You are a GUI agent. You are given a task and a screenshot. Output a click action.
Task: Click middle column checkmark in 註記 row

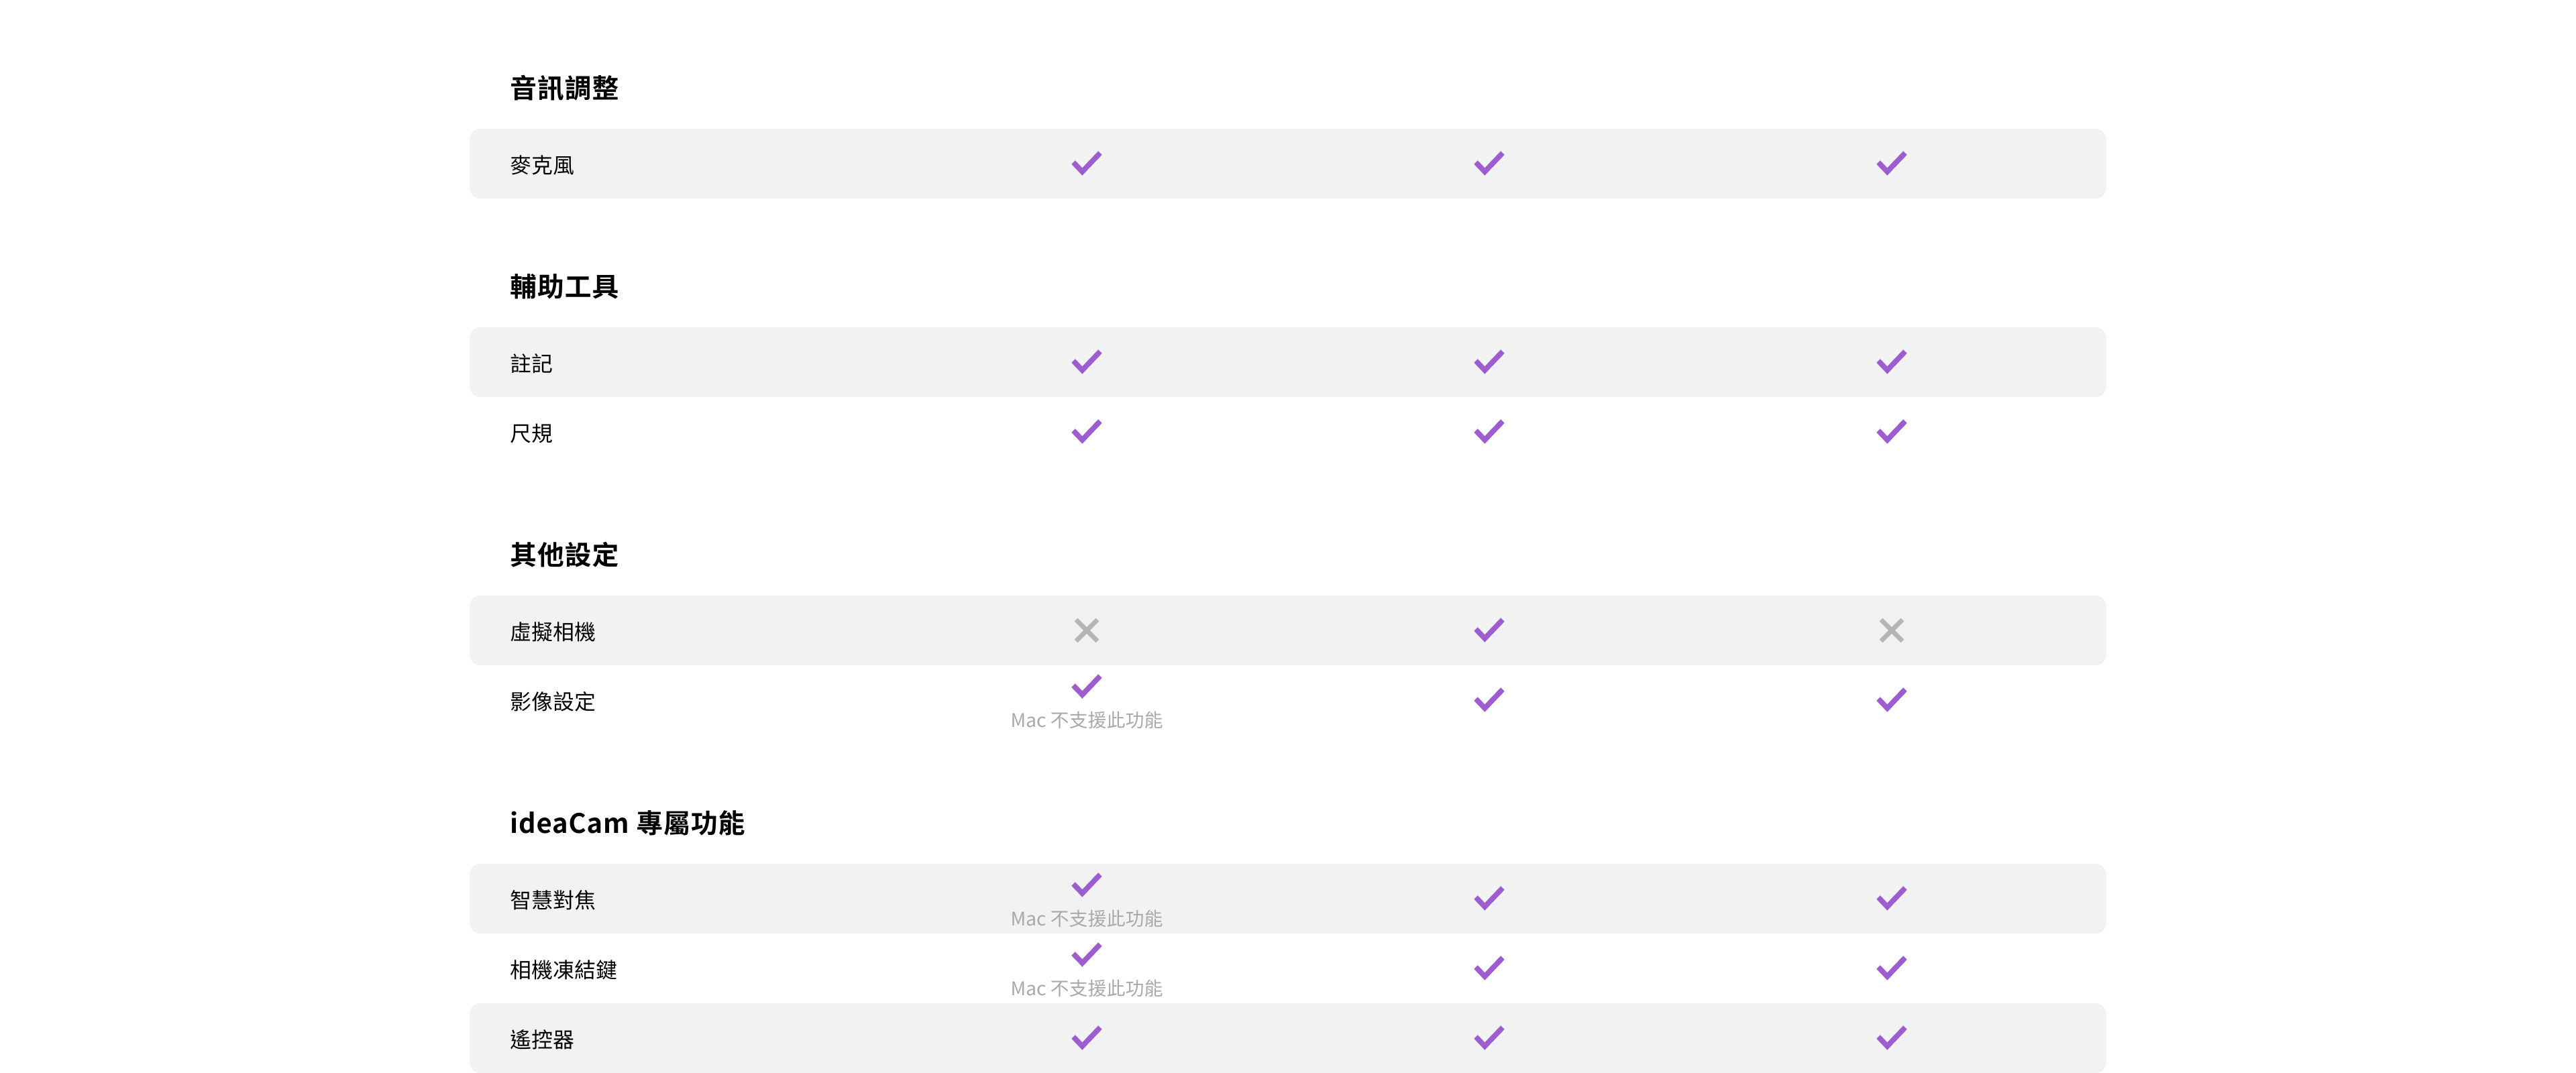tap(1488, 361)
